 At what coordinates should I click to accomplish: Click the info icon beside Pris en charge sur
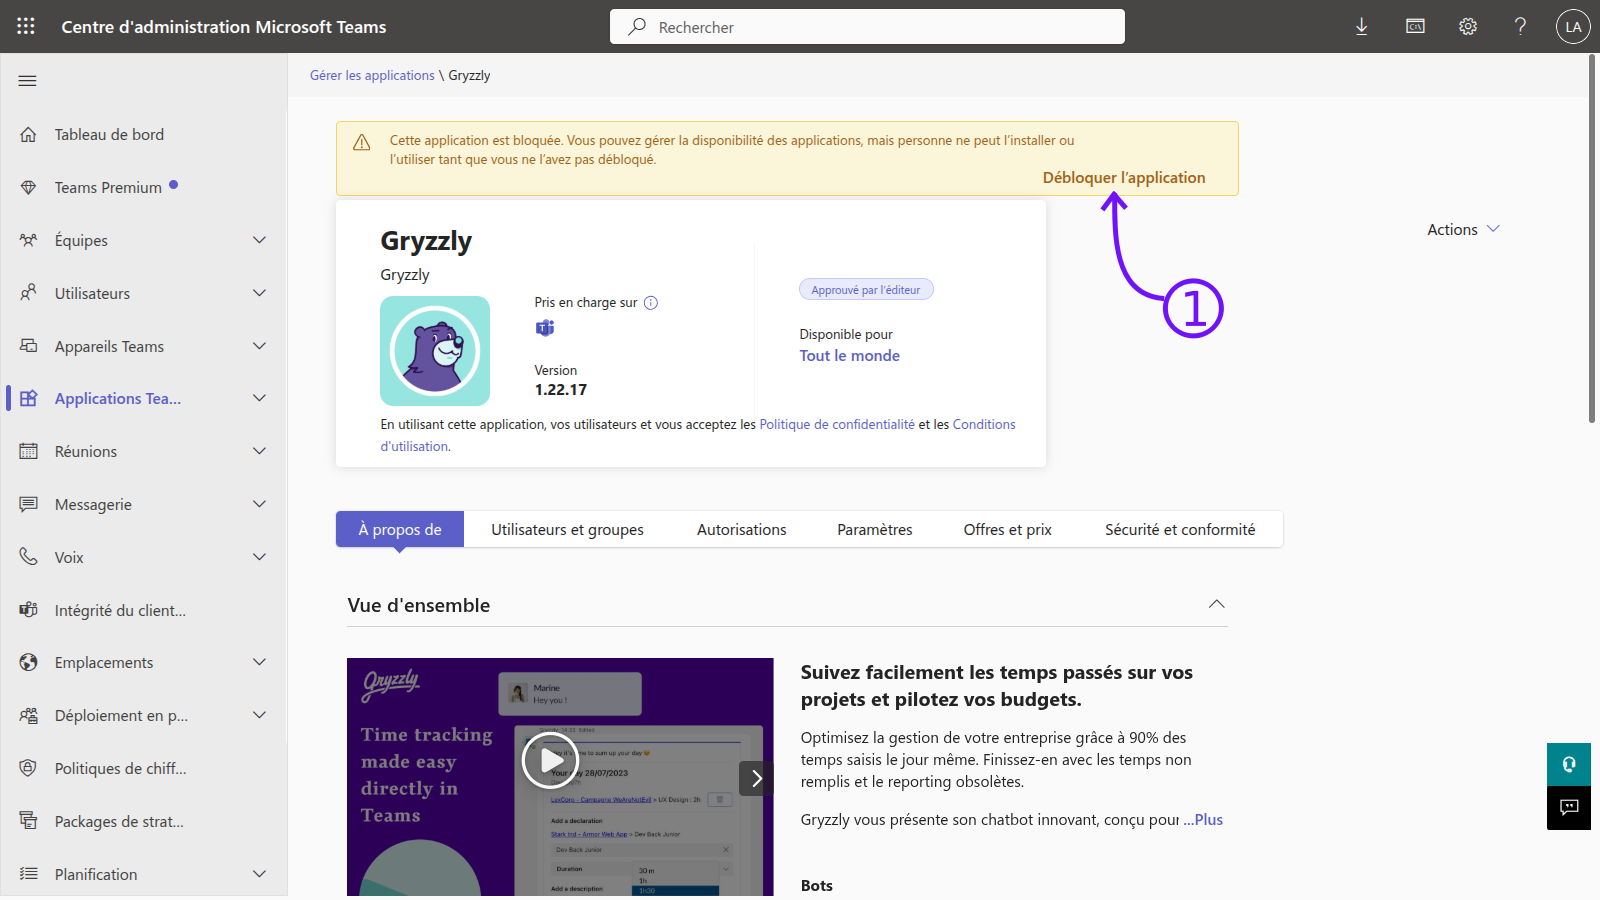click(x=651, y=303)
